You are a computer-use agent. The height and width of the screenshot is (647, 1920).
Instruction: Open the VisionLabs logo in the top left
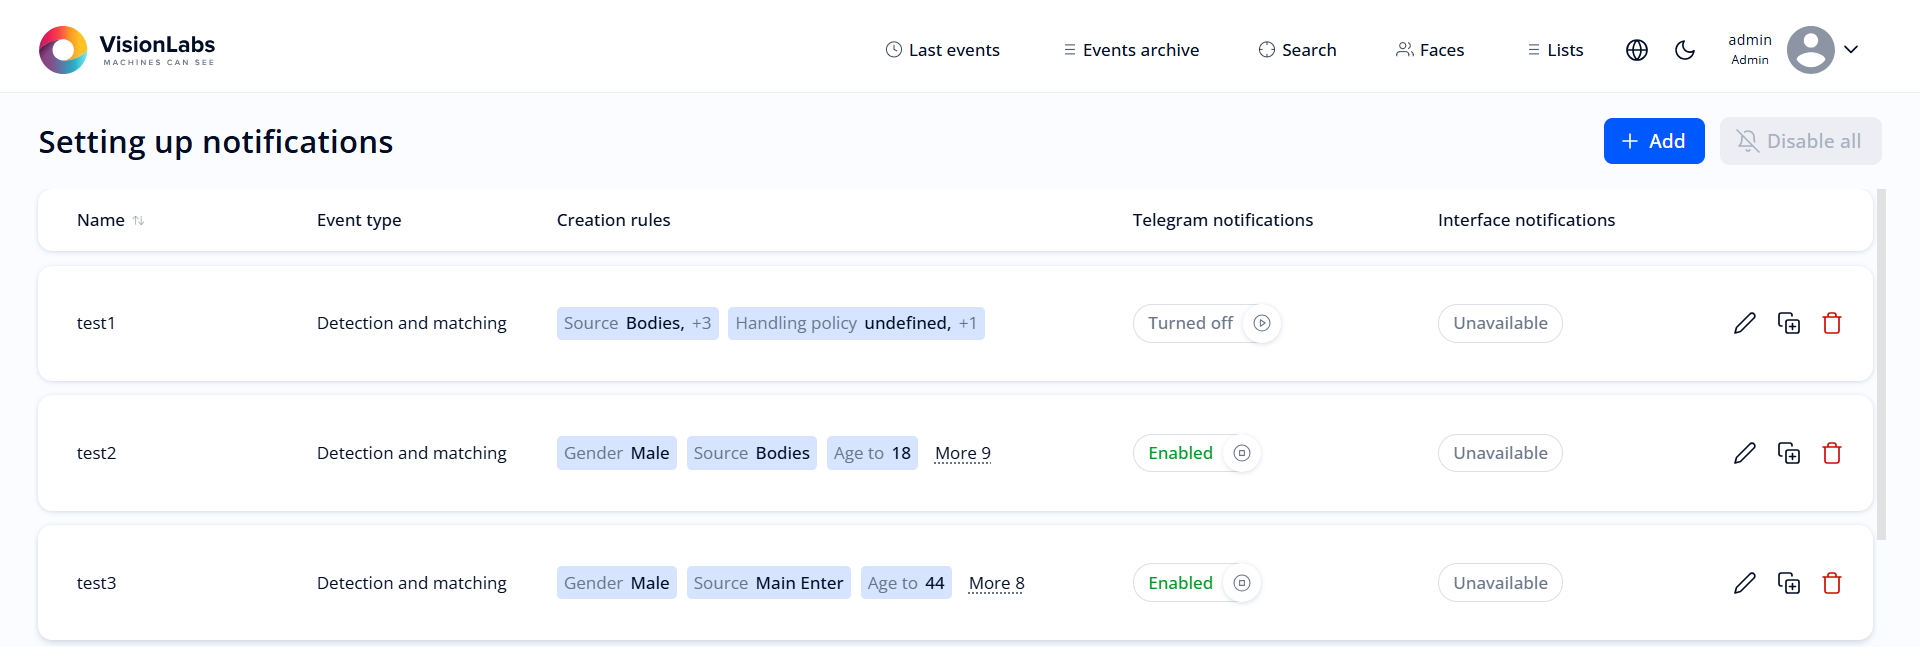coord(126,49)
